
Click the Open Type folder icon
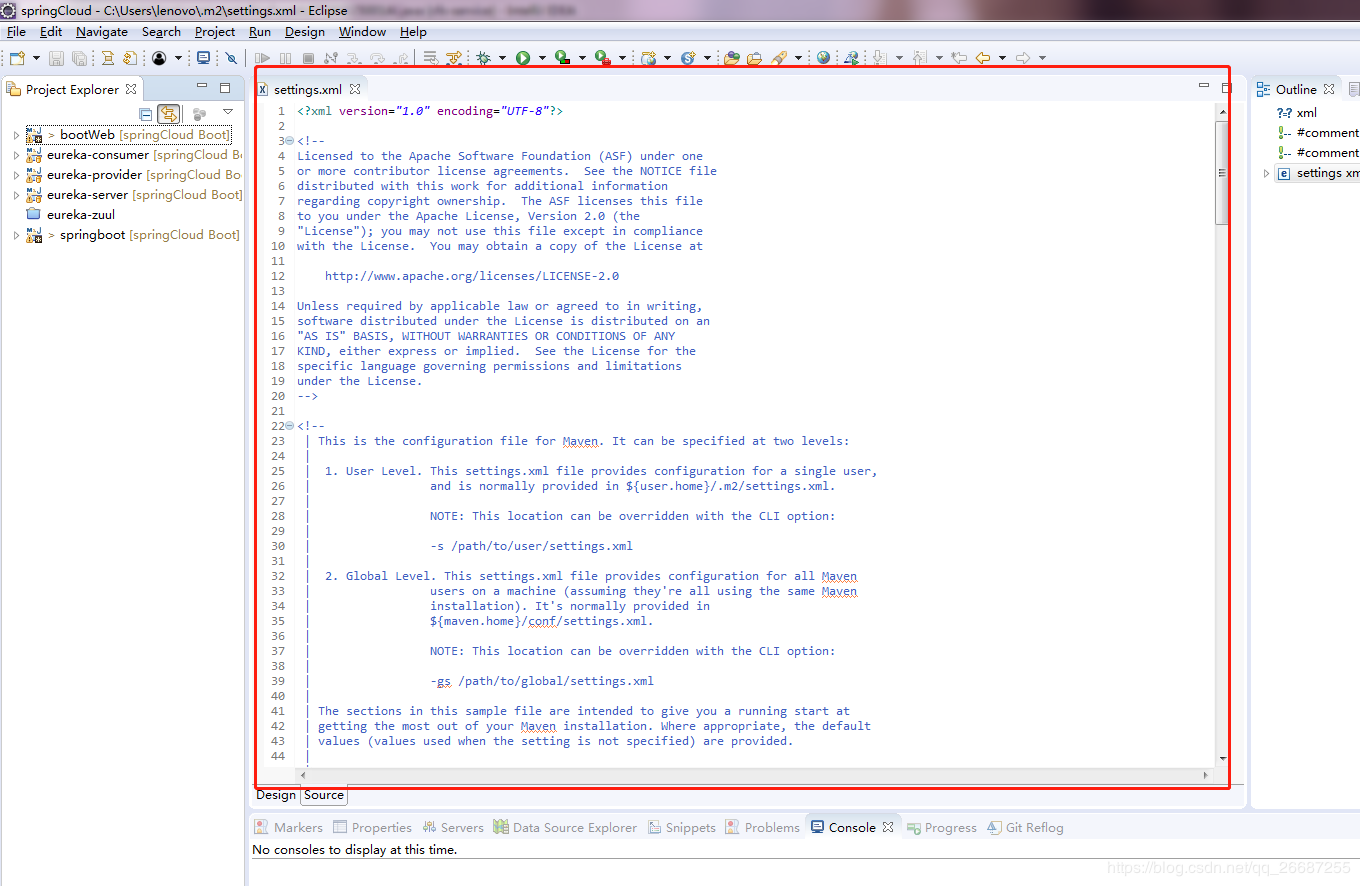[731, 59]
